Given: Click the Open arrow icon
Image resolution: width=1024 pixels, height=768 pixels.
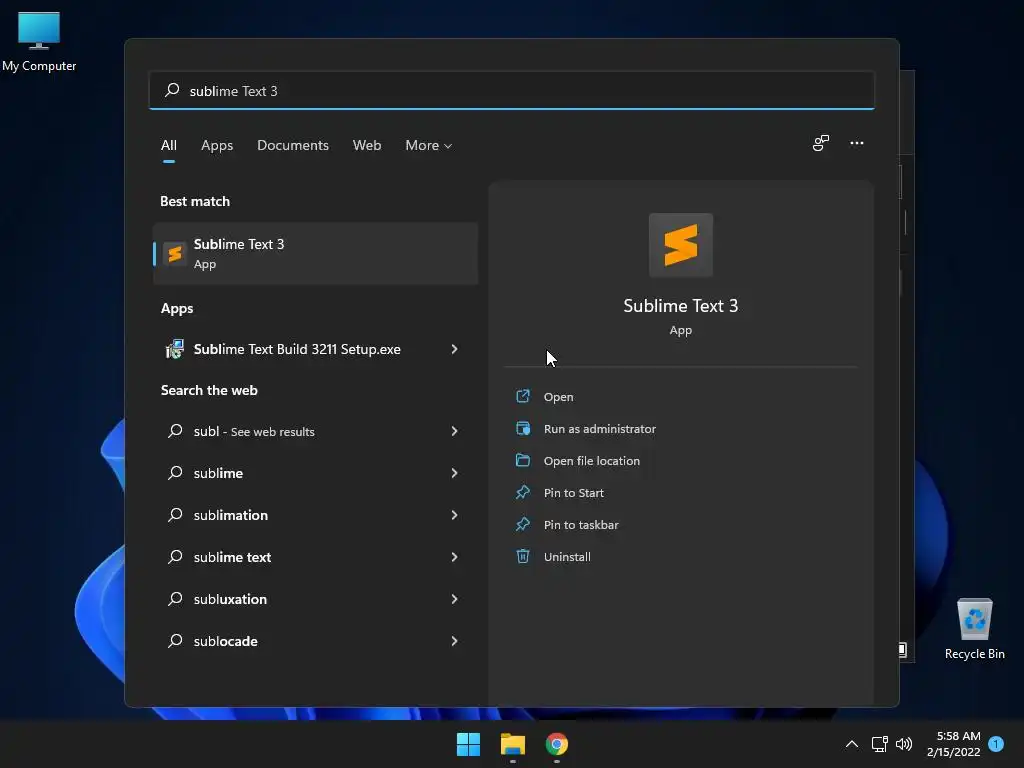Looking at the screenshot, I should [522, 396].
